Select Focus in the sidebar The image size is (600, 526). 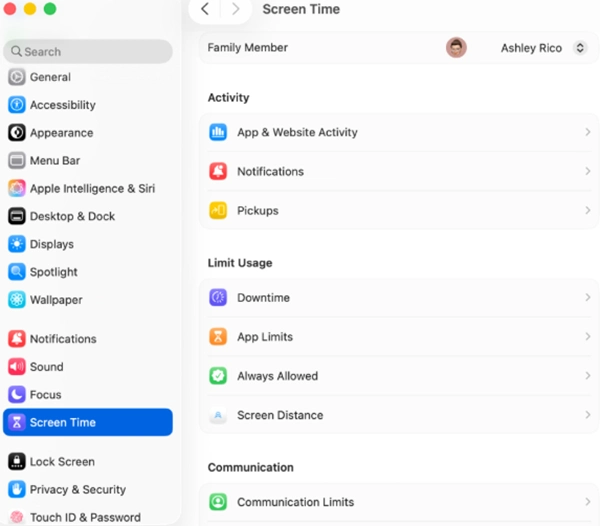pos(88,394)
